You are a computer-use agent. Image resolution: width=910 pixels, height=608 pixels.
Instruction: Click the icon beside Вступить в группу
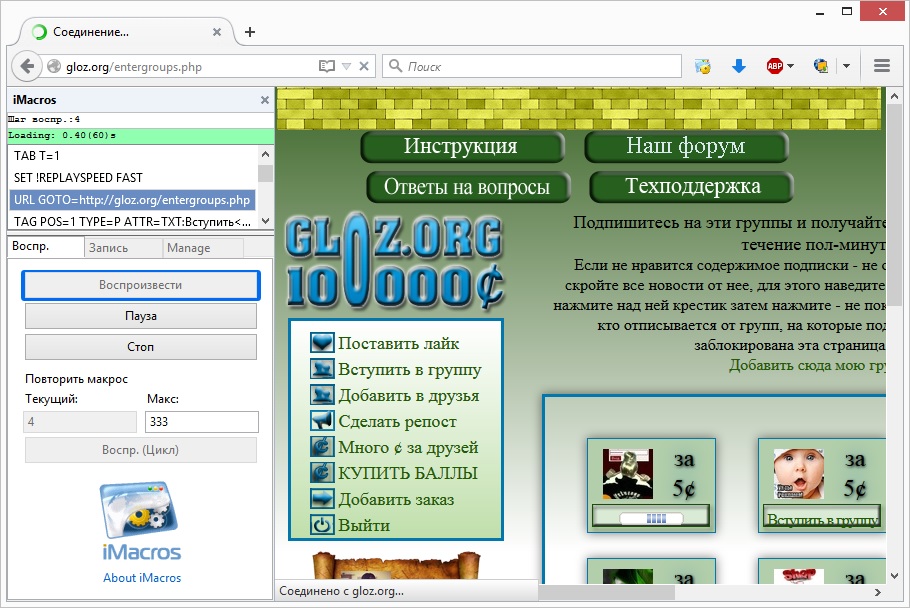[322, 369]
